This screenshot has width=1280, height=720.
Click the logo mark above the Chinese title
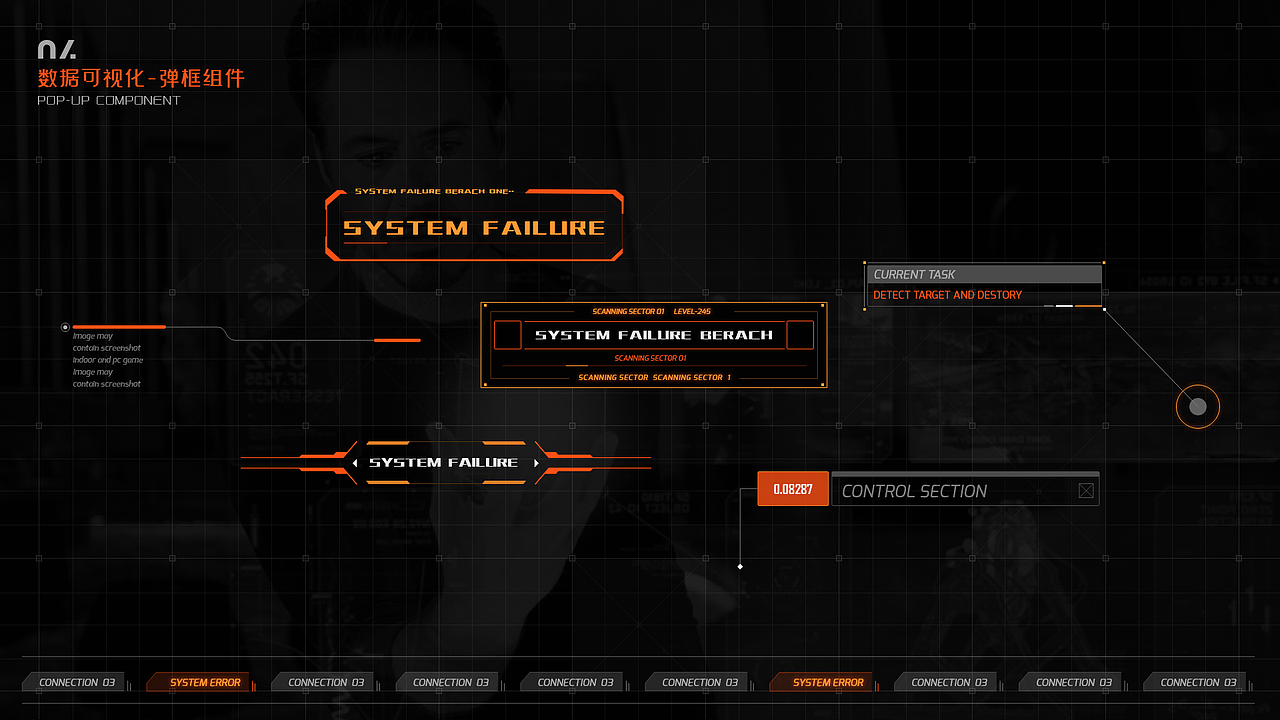(56, 50)
